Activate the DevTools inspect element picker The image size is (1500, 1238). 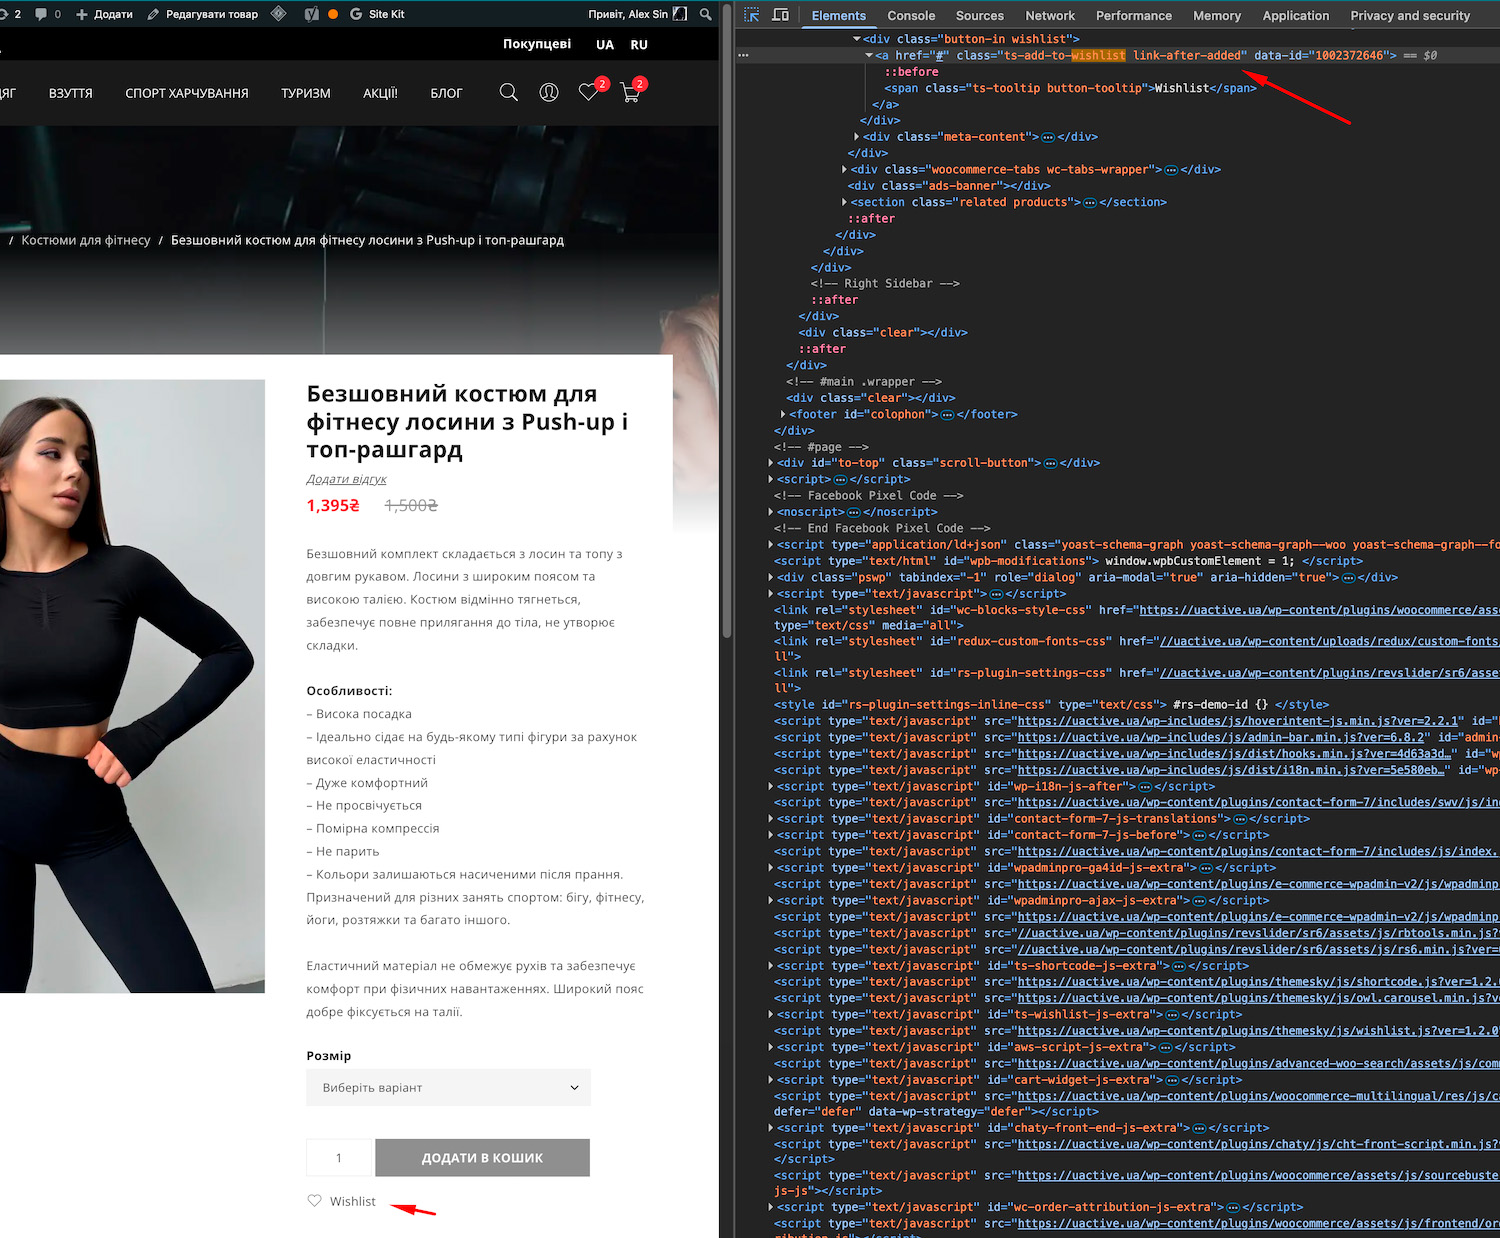pyautogui.click(x=752, y=15)
